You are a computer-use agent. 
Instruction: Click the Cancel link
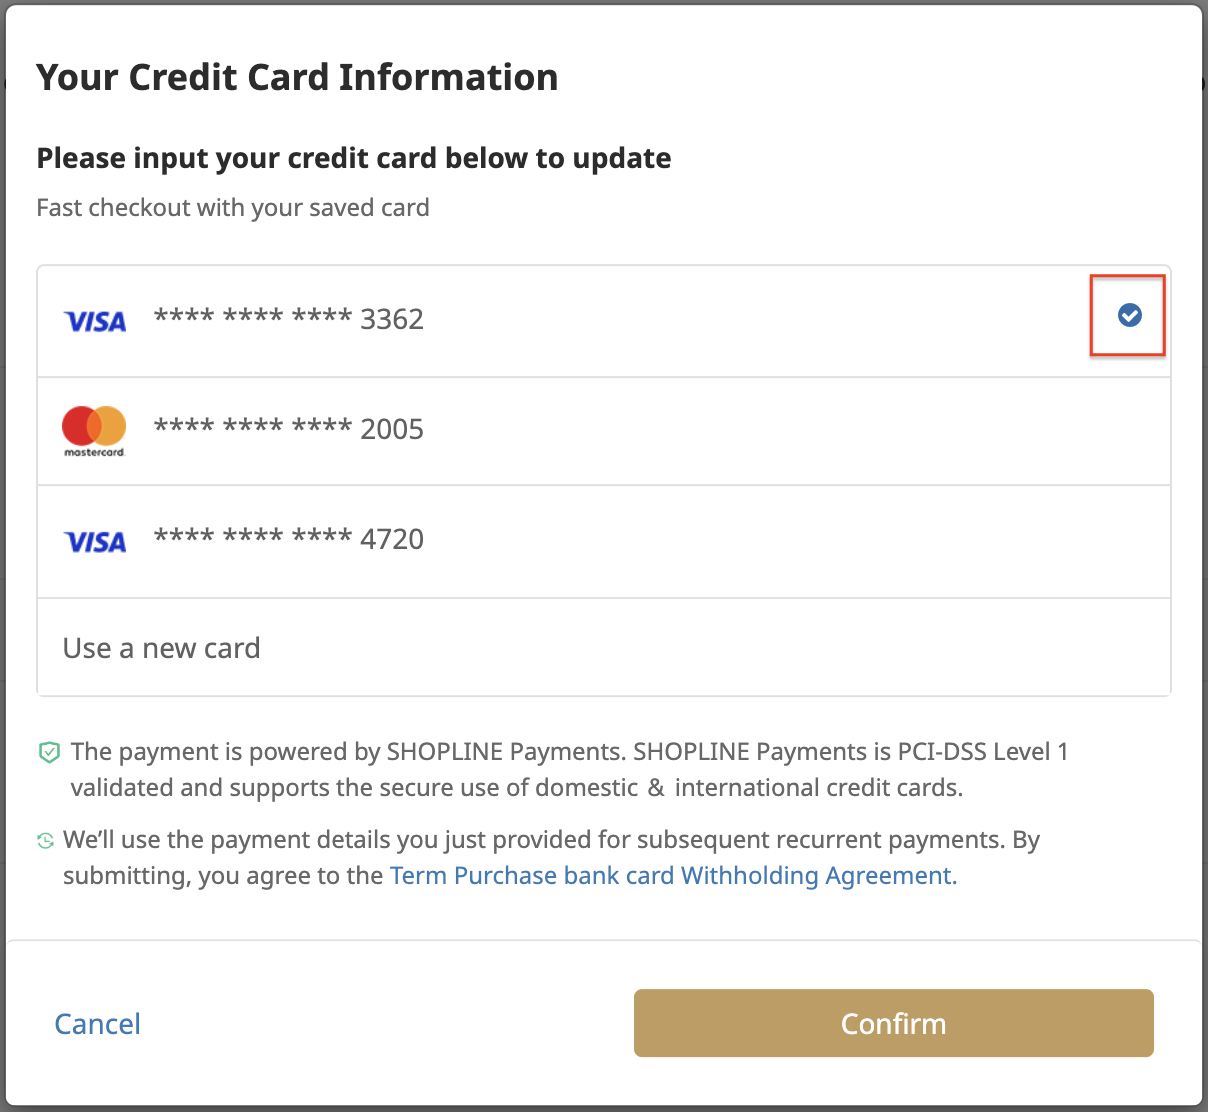[x=97, y=1024]
